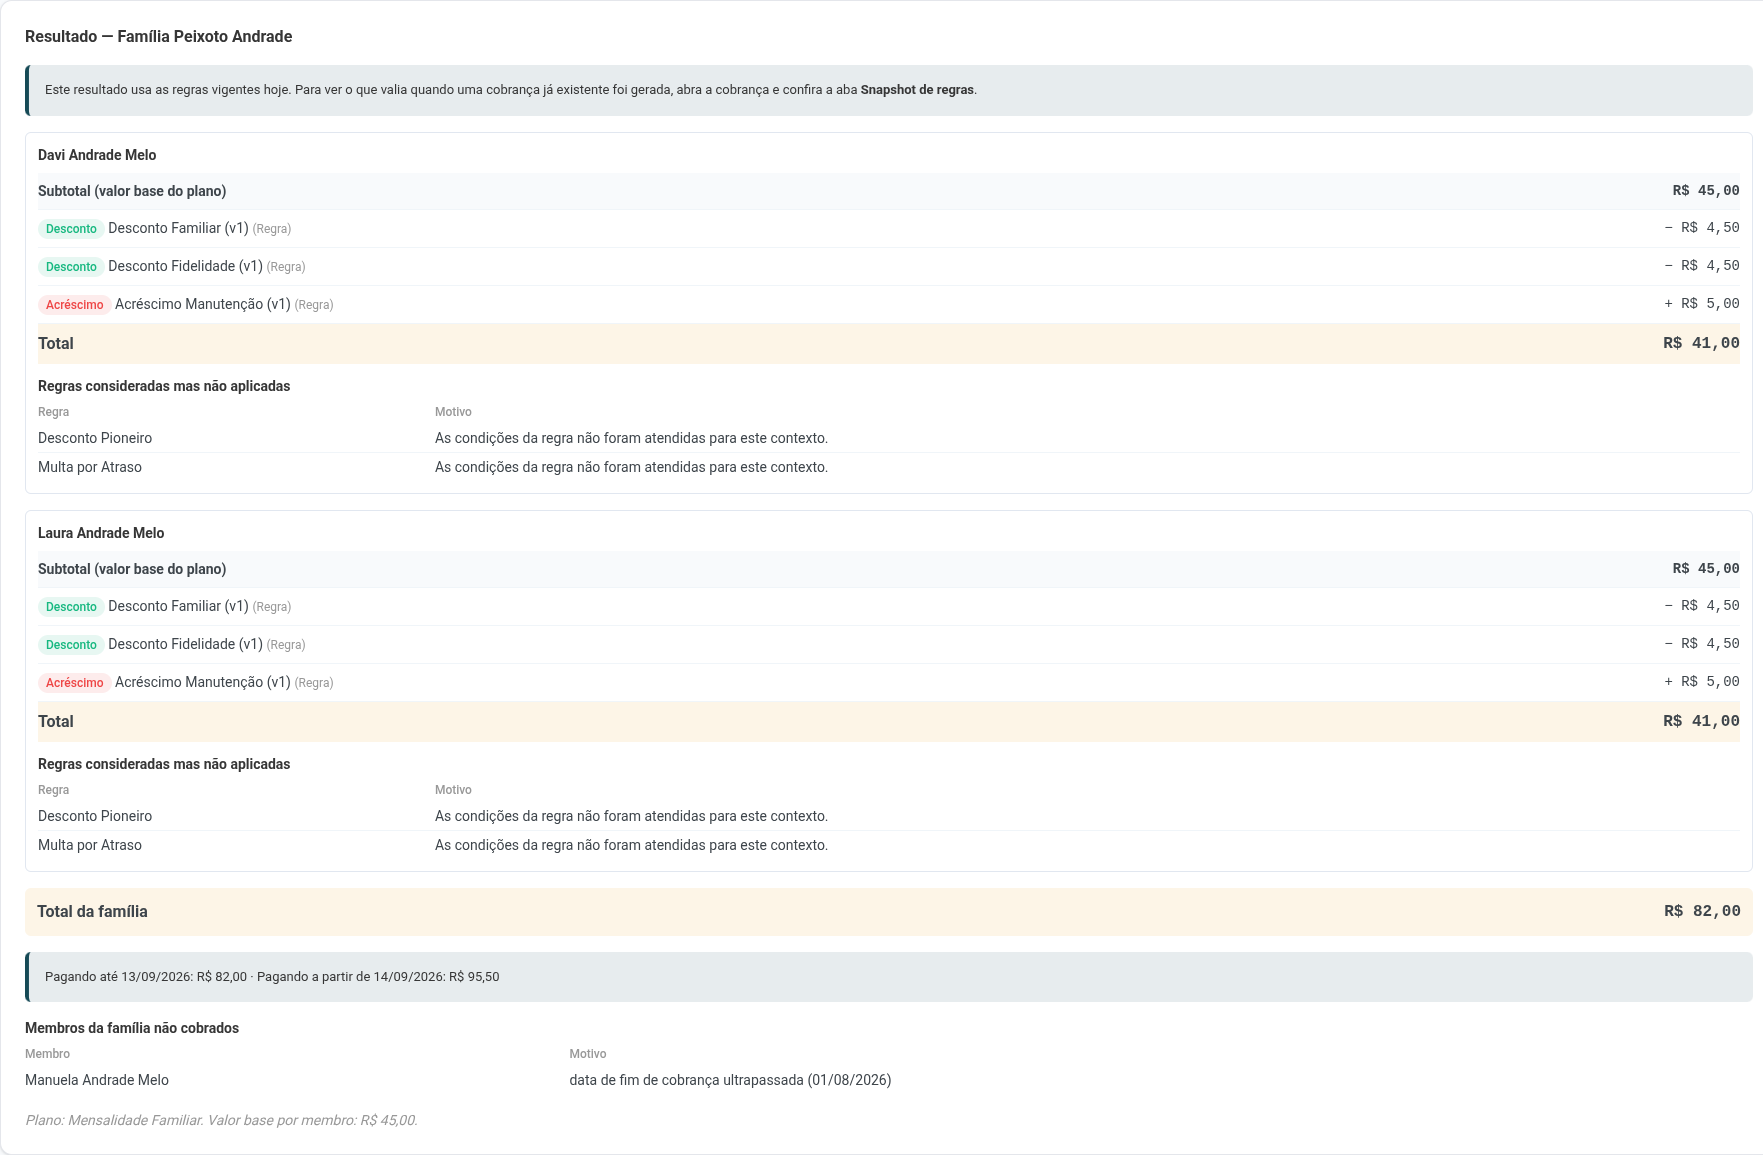Click "Multa por Atraso" under Laura Andrade Melo

click(90, 845)
